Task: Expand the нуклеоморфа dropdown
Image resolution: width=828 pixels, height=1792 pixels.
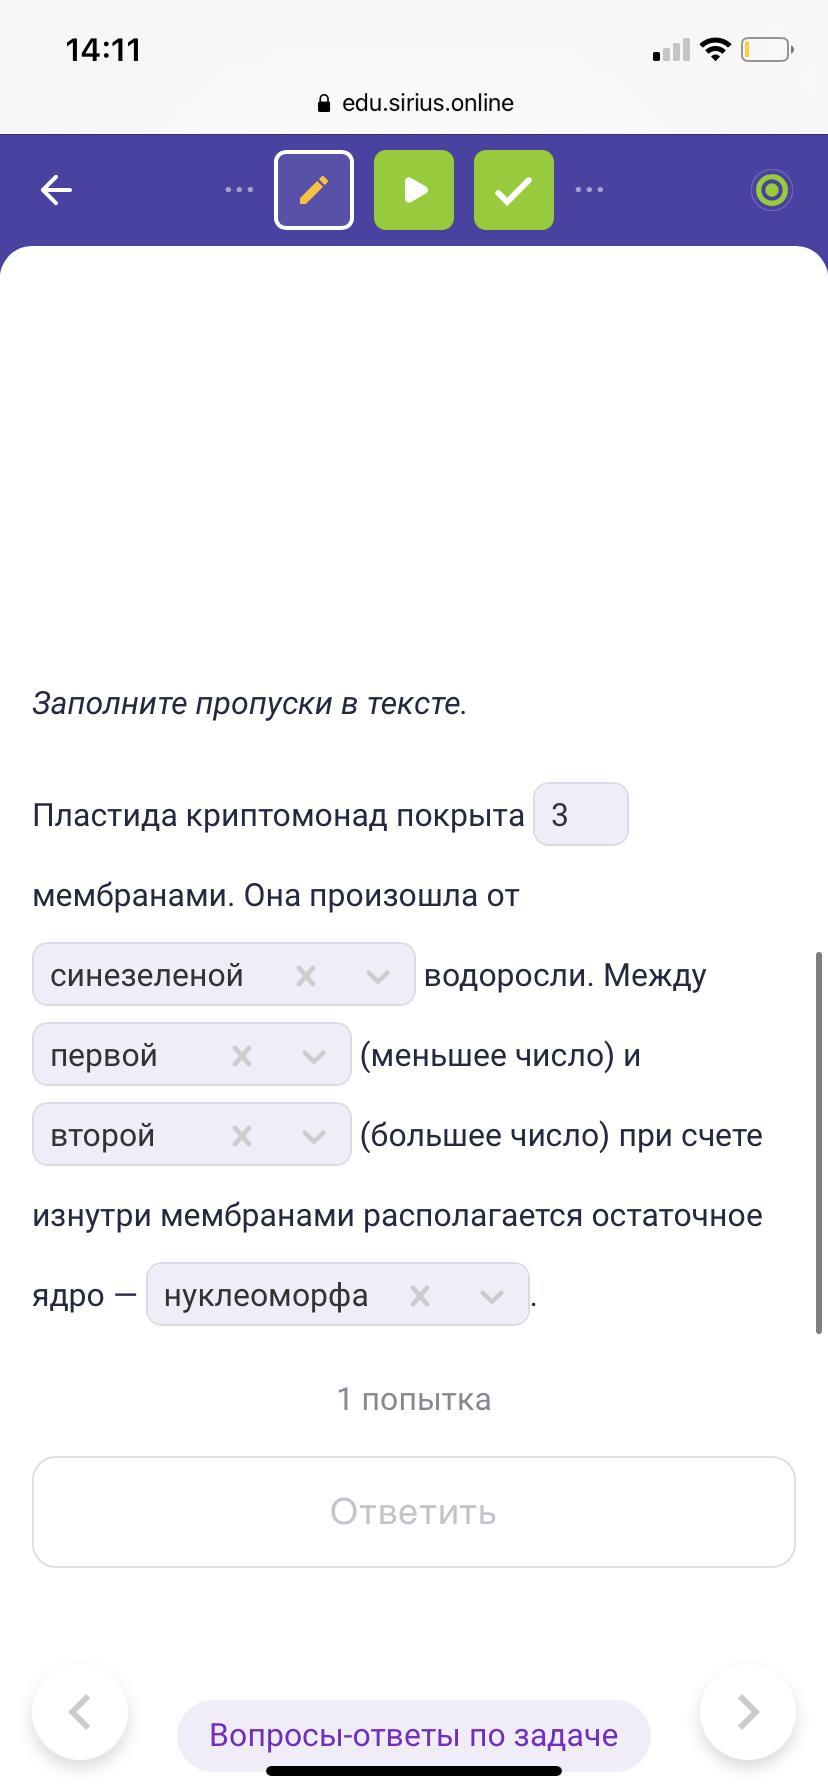Action: [492, 1295]
